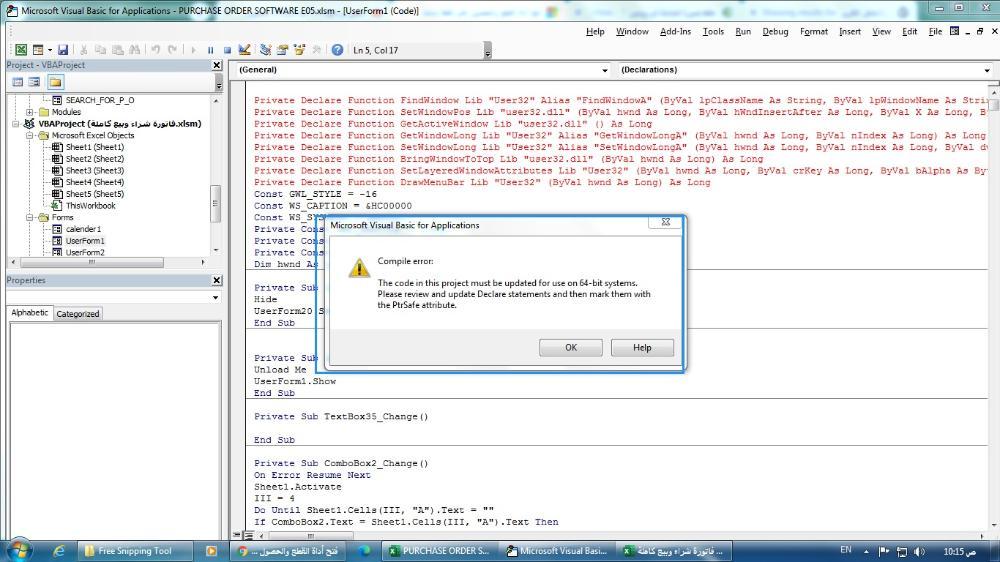Open the Run menu

point(743,31)
